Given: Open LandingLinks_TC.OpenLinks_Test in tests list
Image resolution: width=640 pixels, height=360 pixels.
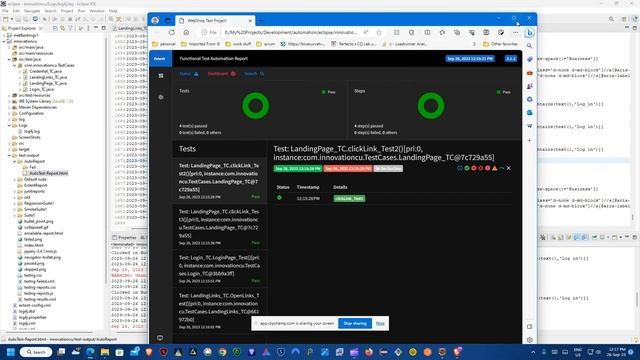Looking at the screenshot, I should click(219, 311).
